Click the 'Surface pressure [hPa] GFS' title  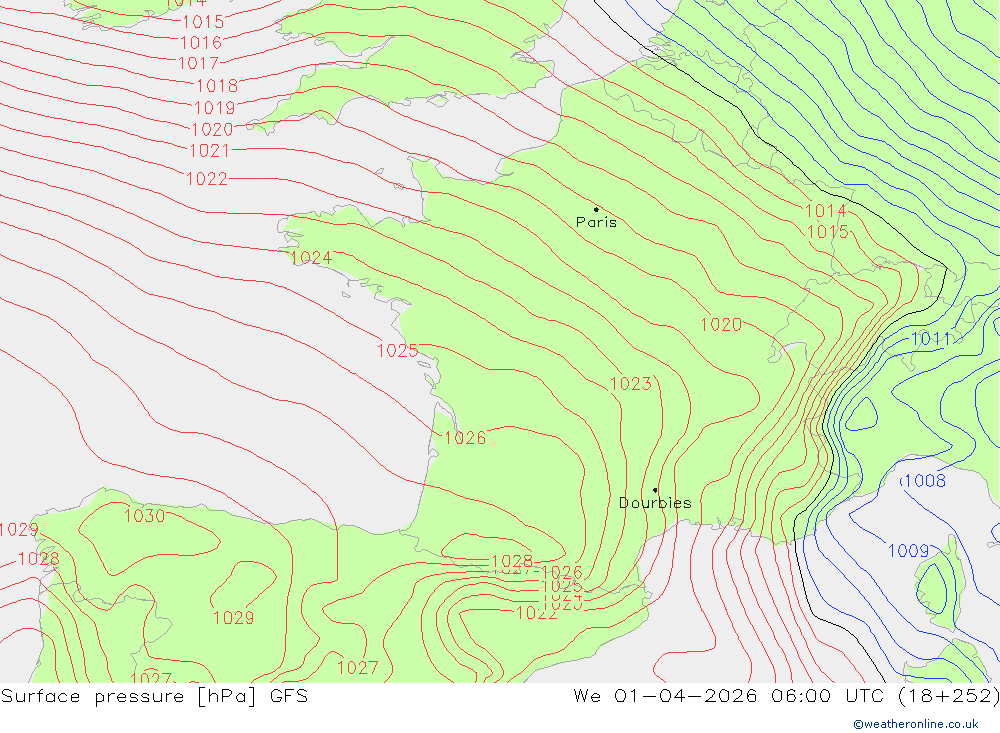(x=154, y=695)
